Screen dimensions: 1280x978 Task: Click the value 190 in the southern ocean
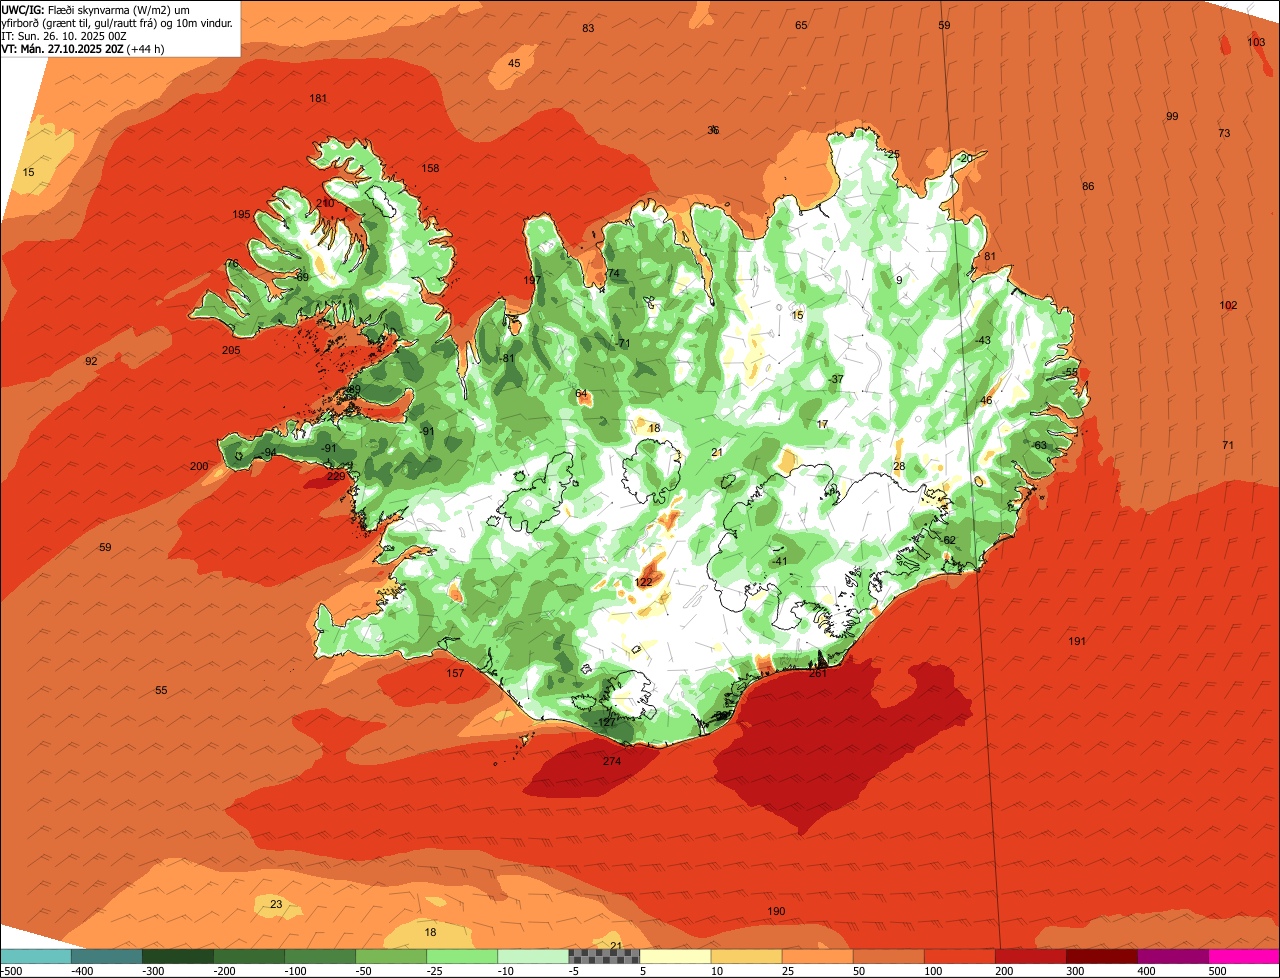click(x=776, y=911)
